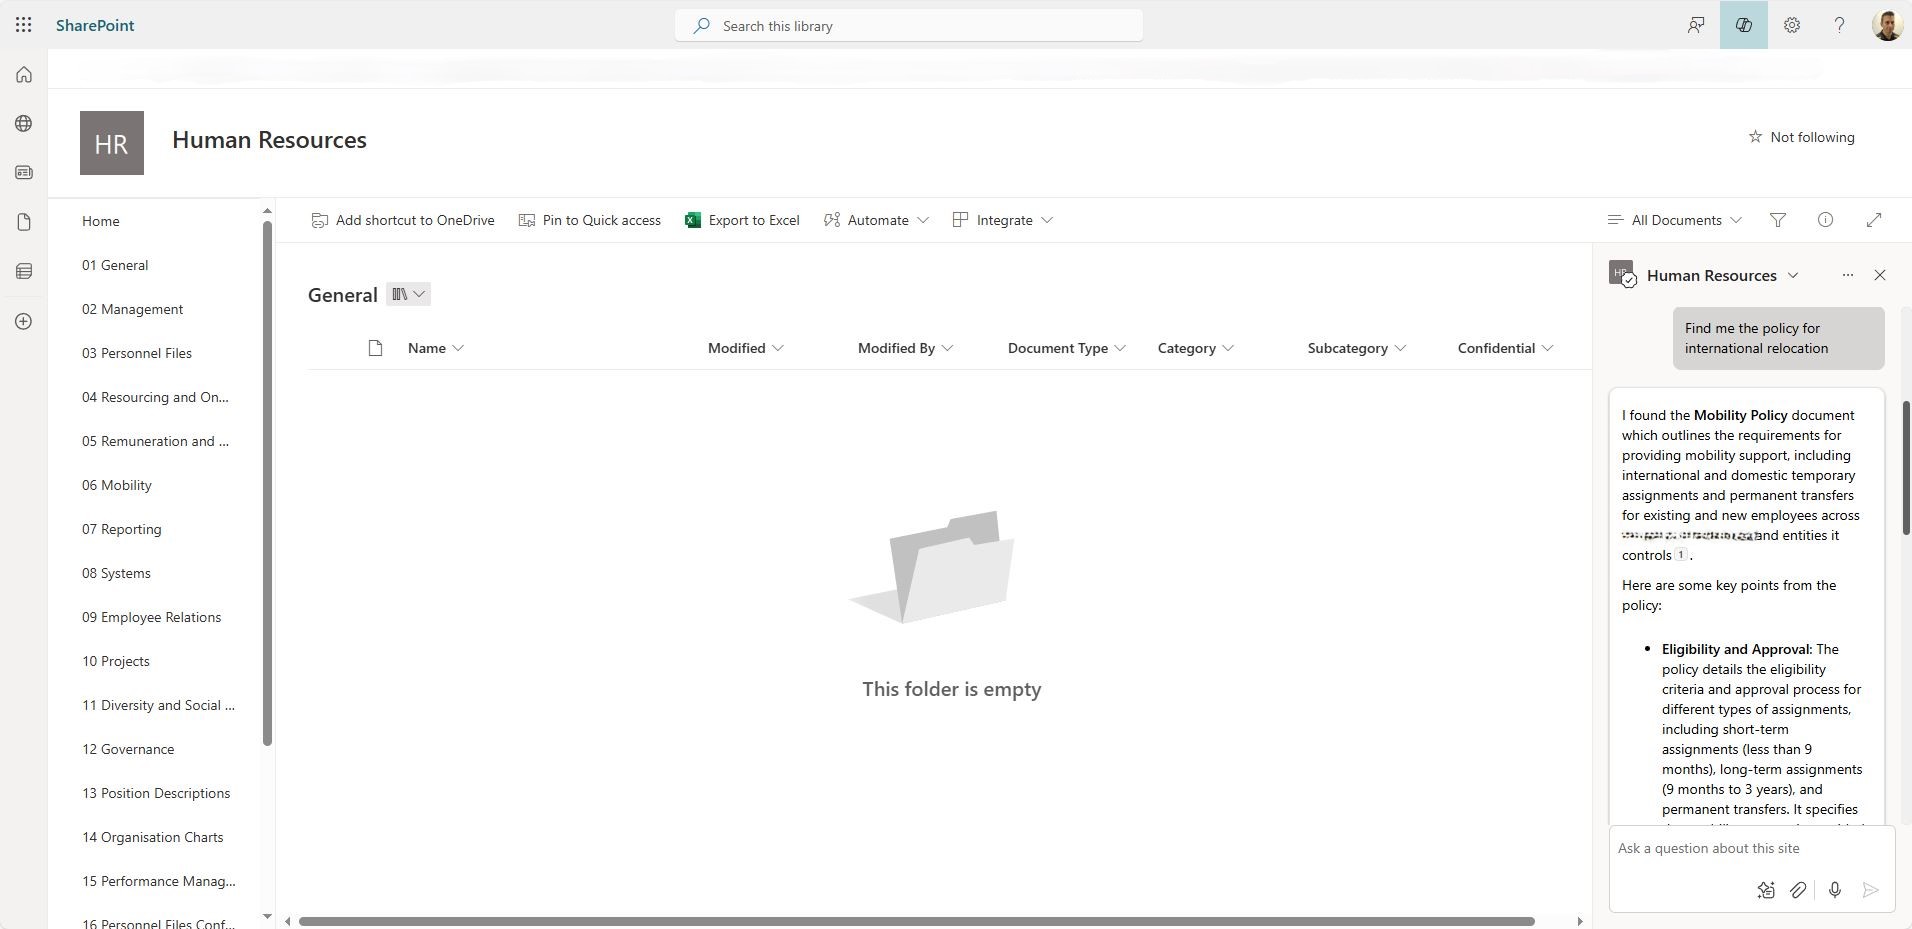The image size is (1912, 929).
Task: Click Add shortcut to OneDrive
Action: [403, 220]
